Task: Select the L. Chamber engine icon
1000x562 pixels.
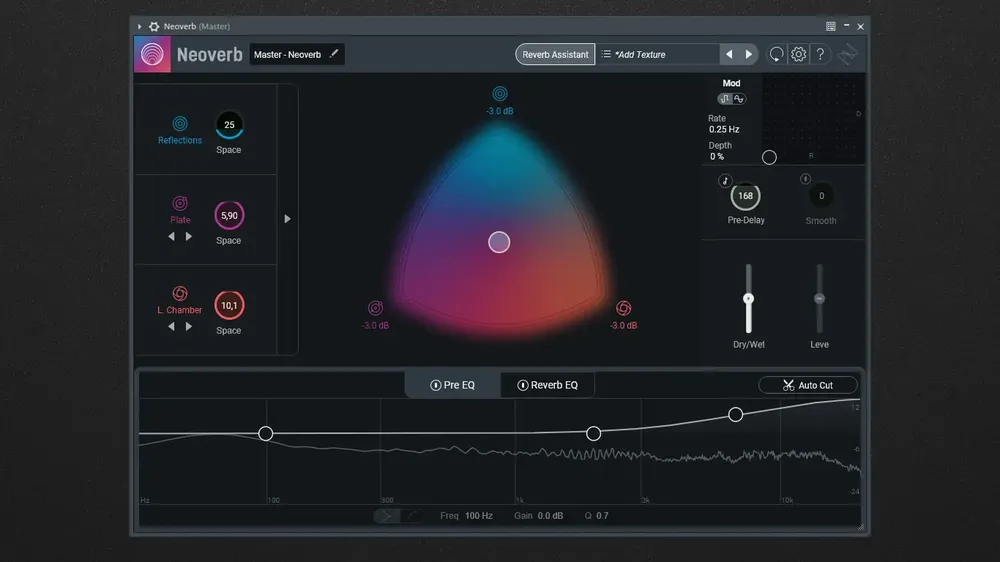Action: click(x=180, y=293)
